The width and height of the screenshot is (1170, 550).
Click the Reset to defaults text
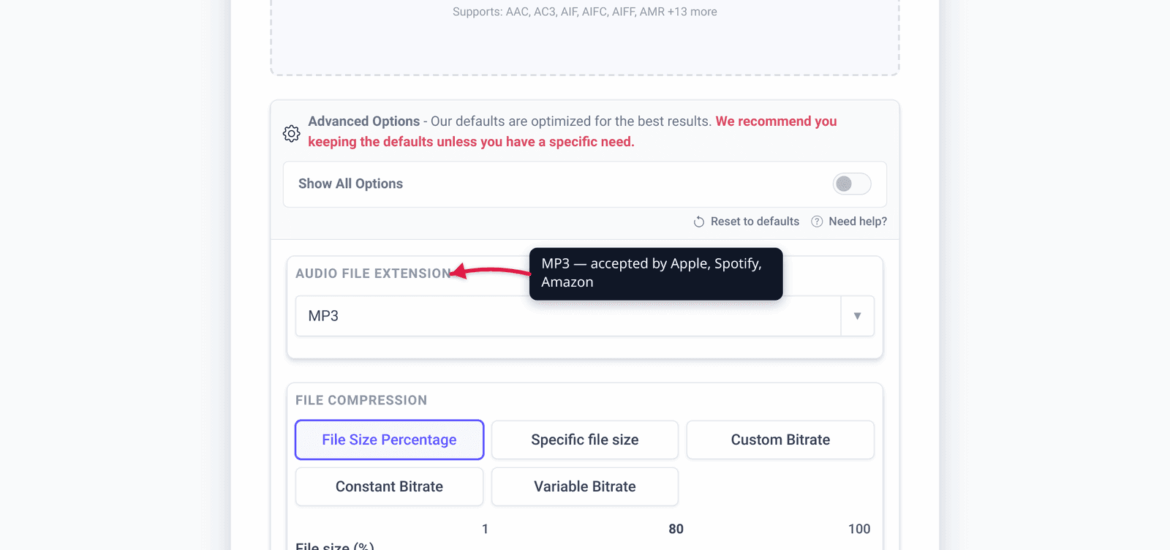tap(755, 222)
